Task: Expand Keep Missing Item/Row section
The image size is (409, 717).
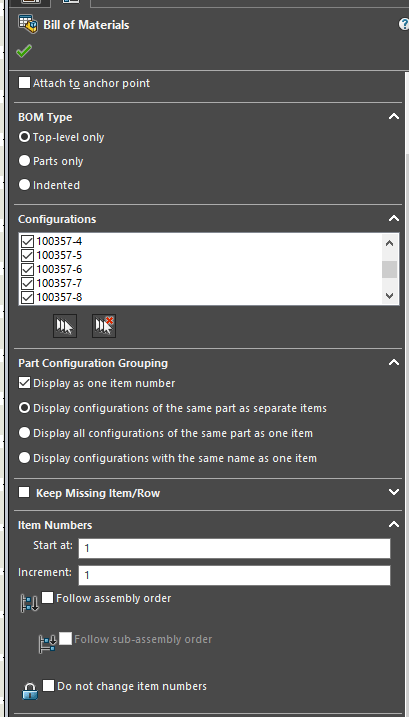Action: [394, 492]
